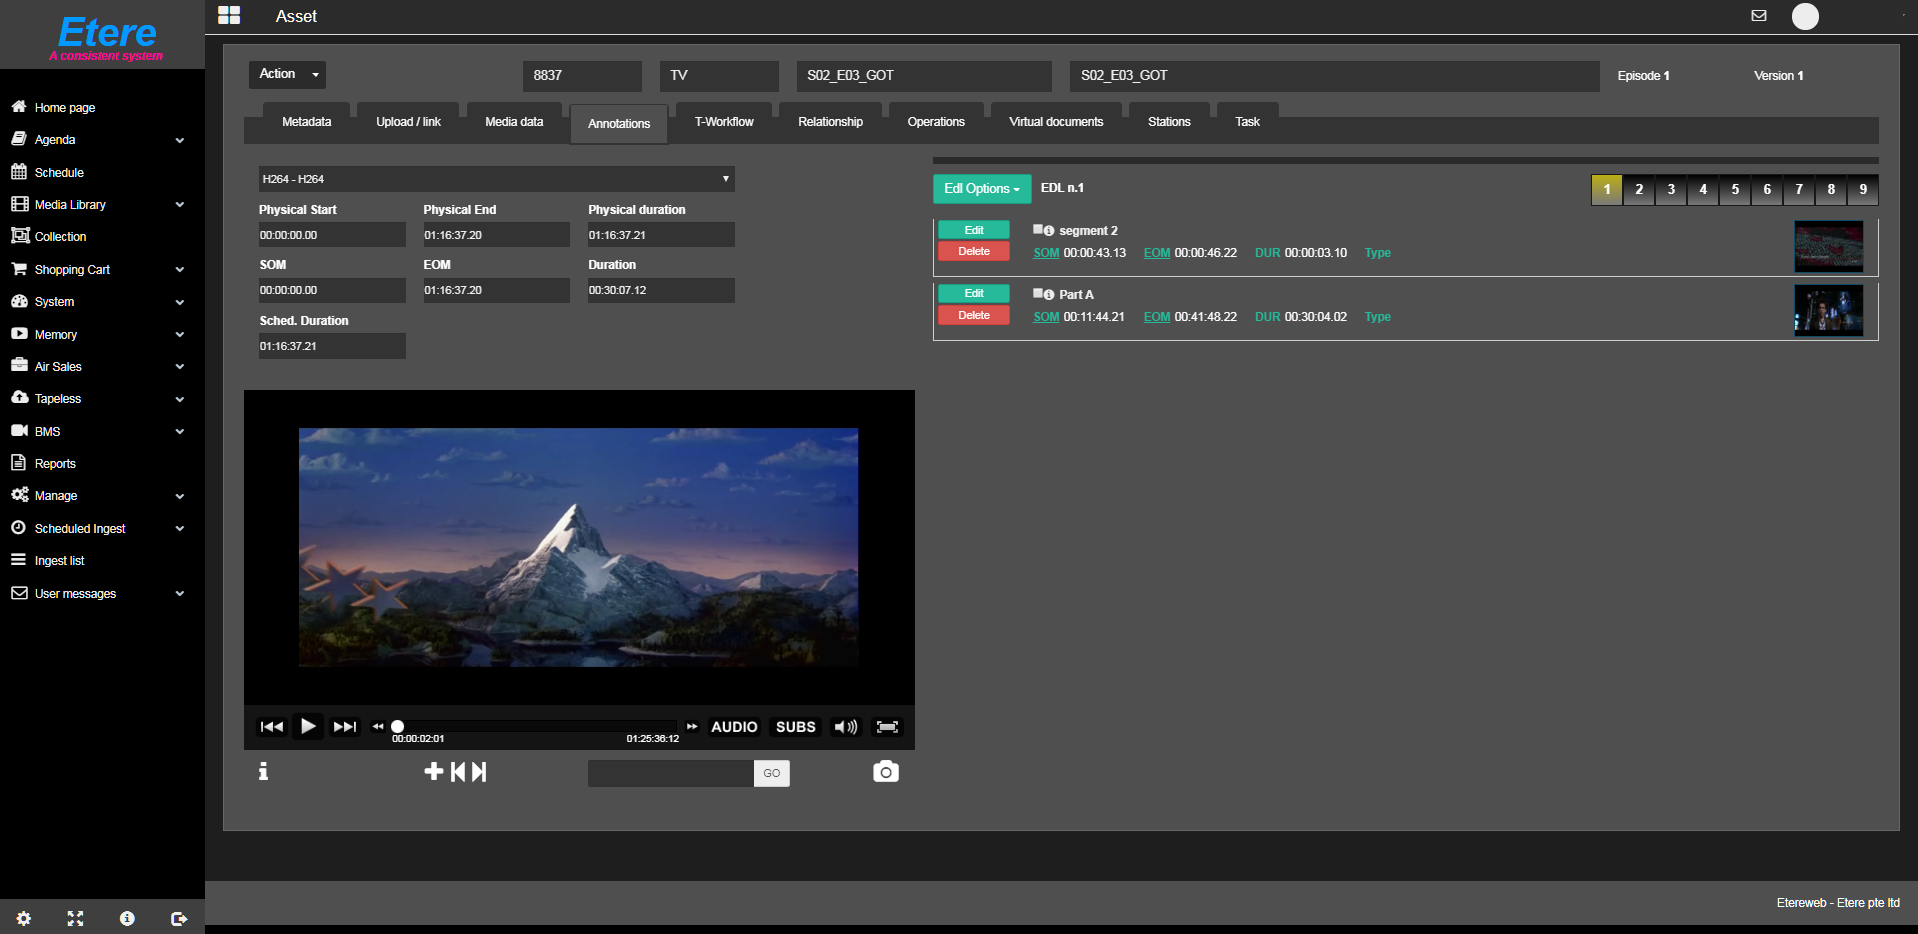Open the info panel below the player

click(263, 771)
